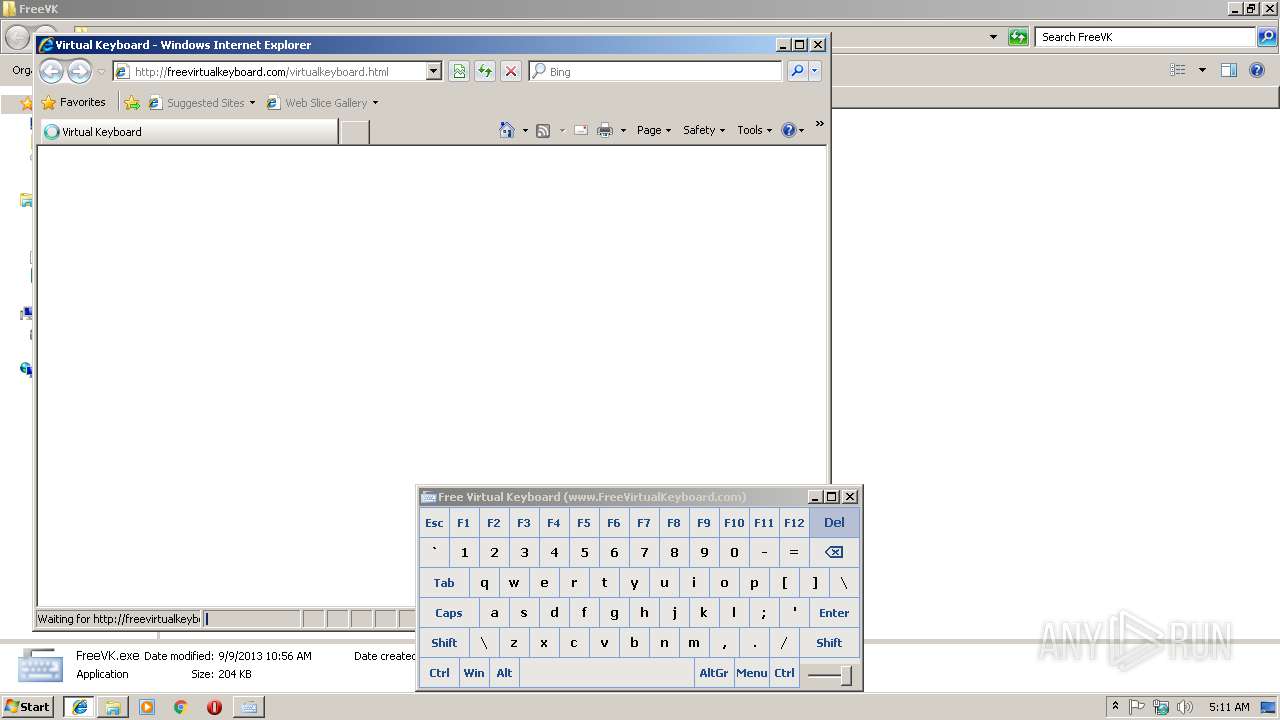
Task: Click the virtual keyboard space bar
Action: [606, 673]
